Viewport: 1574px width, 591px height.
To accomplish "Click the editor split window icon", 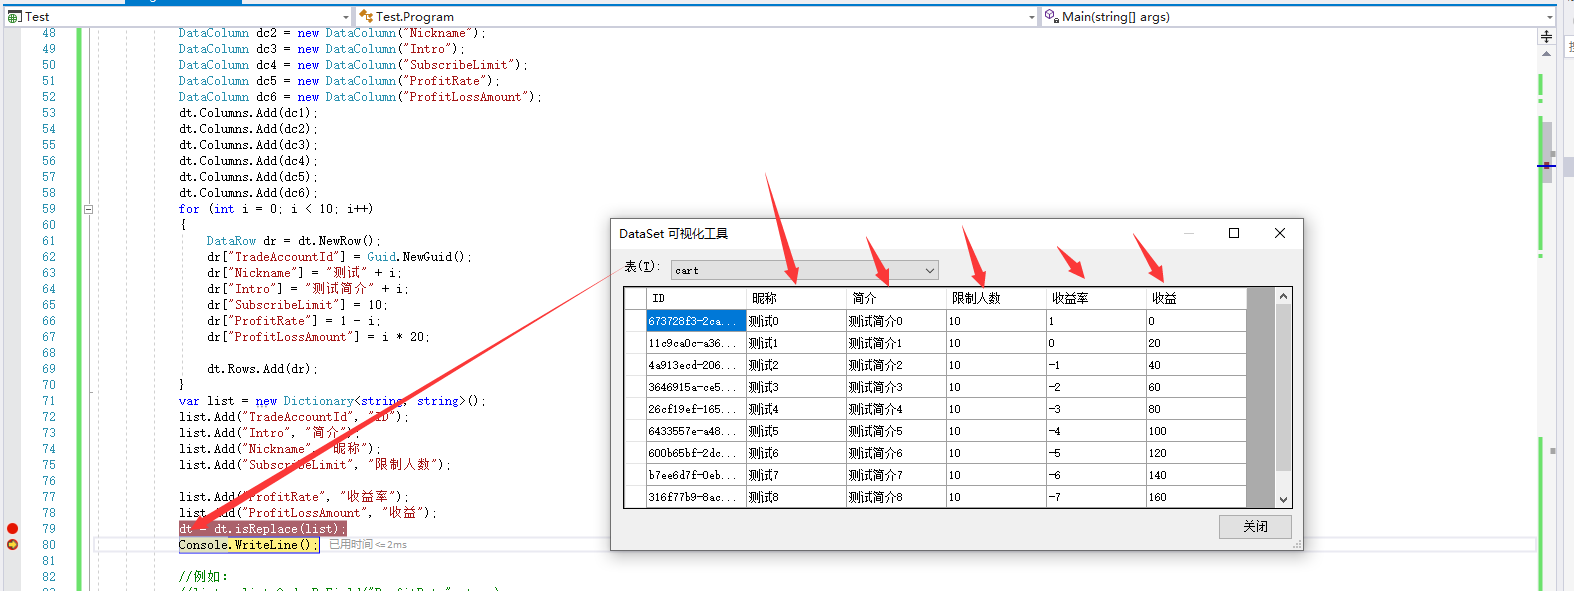I will click(x=1546, y=36).
